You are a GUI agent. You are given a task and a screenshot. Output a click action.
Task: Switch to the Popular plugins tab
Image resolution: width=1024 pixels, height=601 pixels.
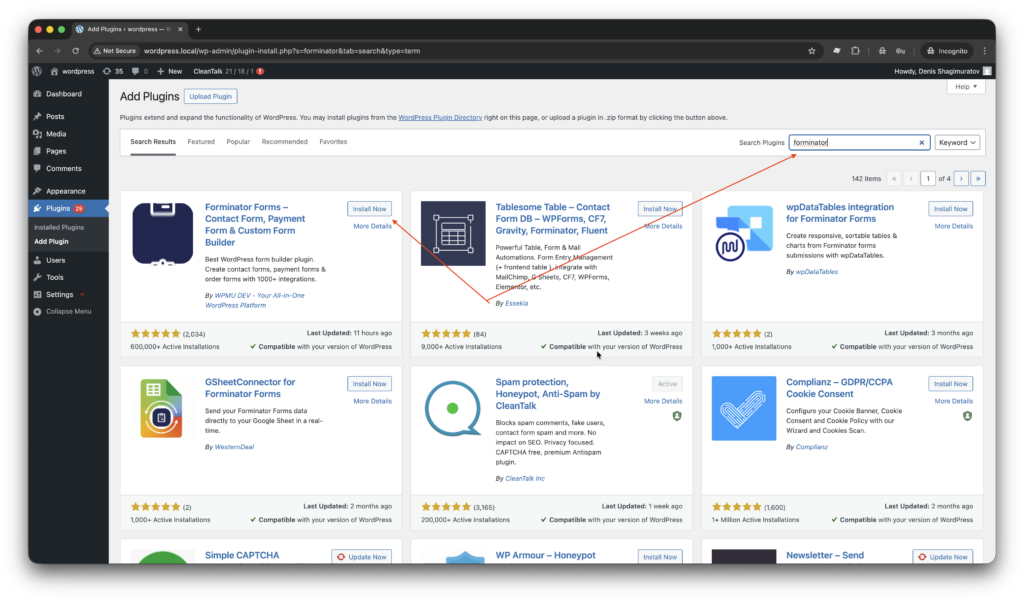click(x=237, y=141)
